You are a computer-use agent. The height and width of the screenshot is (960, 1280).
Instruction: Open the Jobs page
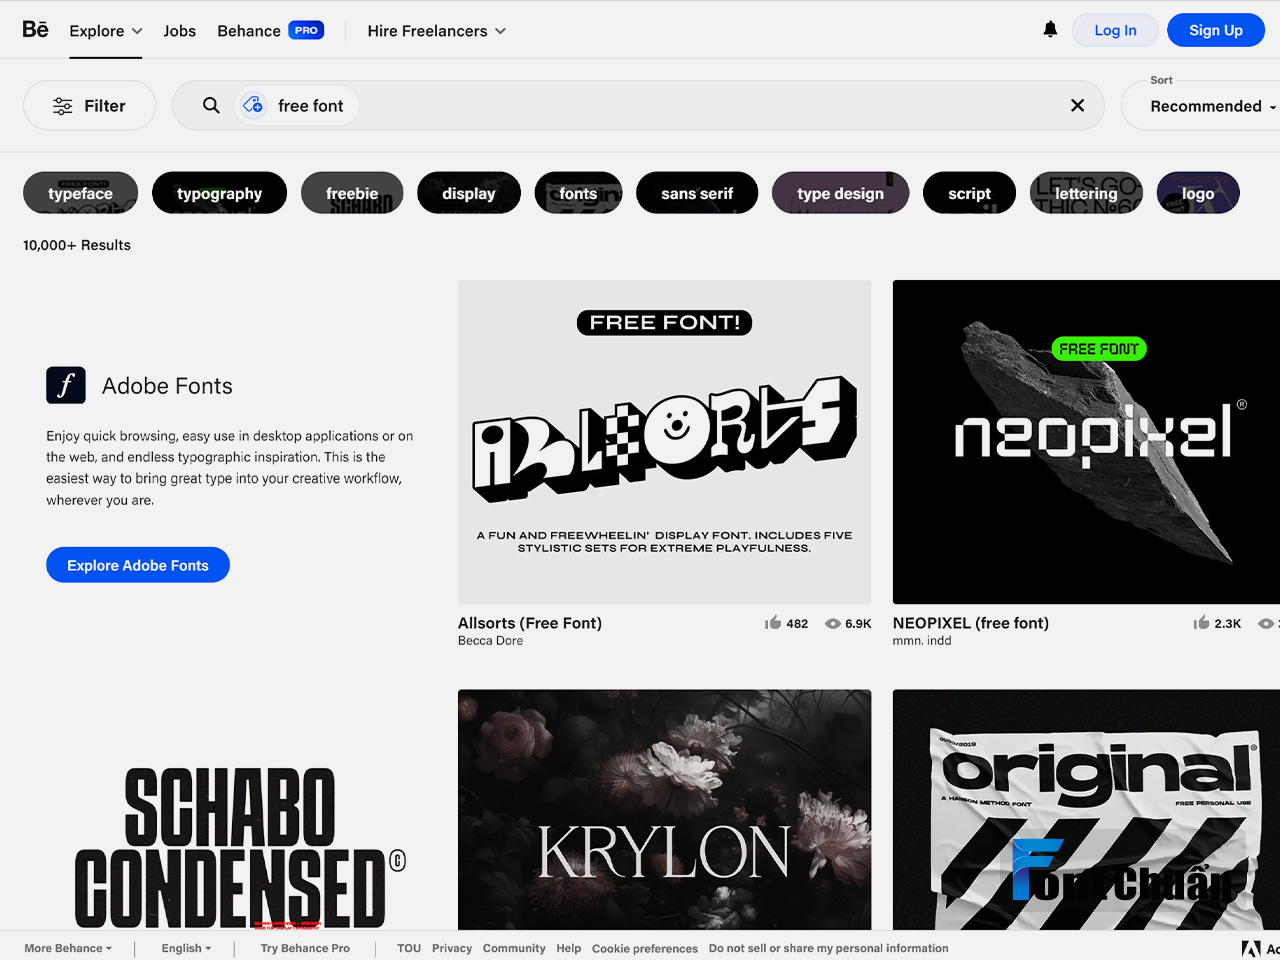click(x=180, y=31)
